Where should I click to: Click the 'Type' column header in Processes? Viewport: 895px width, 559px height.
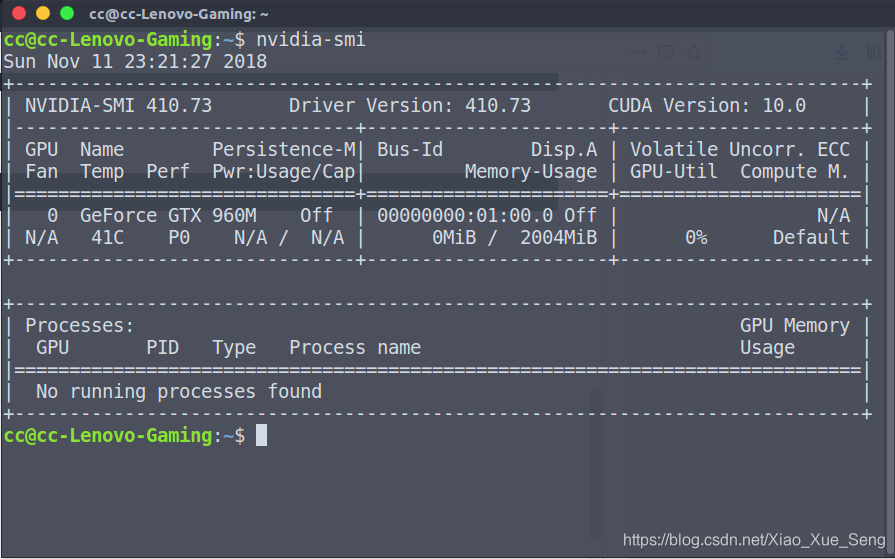[234, 348]
